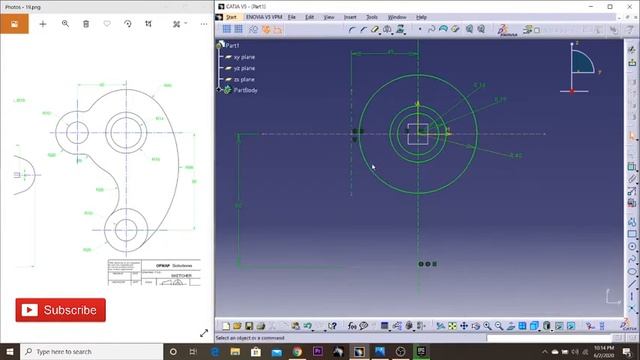The width and height of the screenshot is (640, 360).
Task: Select the Chamfer tool icon
Action: pyautogui.click(x=363, y=29)
